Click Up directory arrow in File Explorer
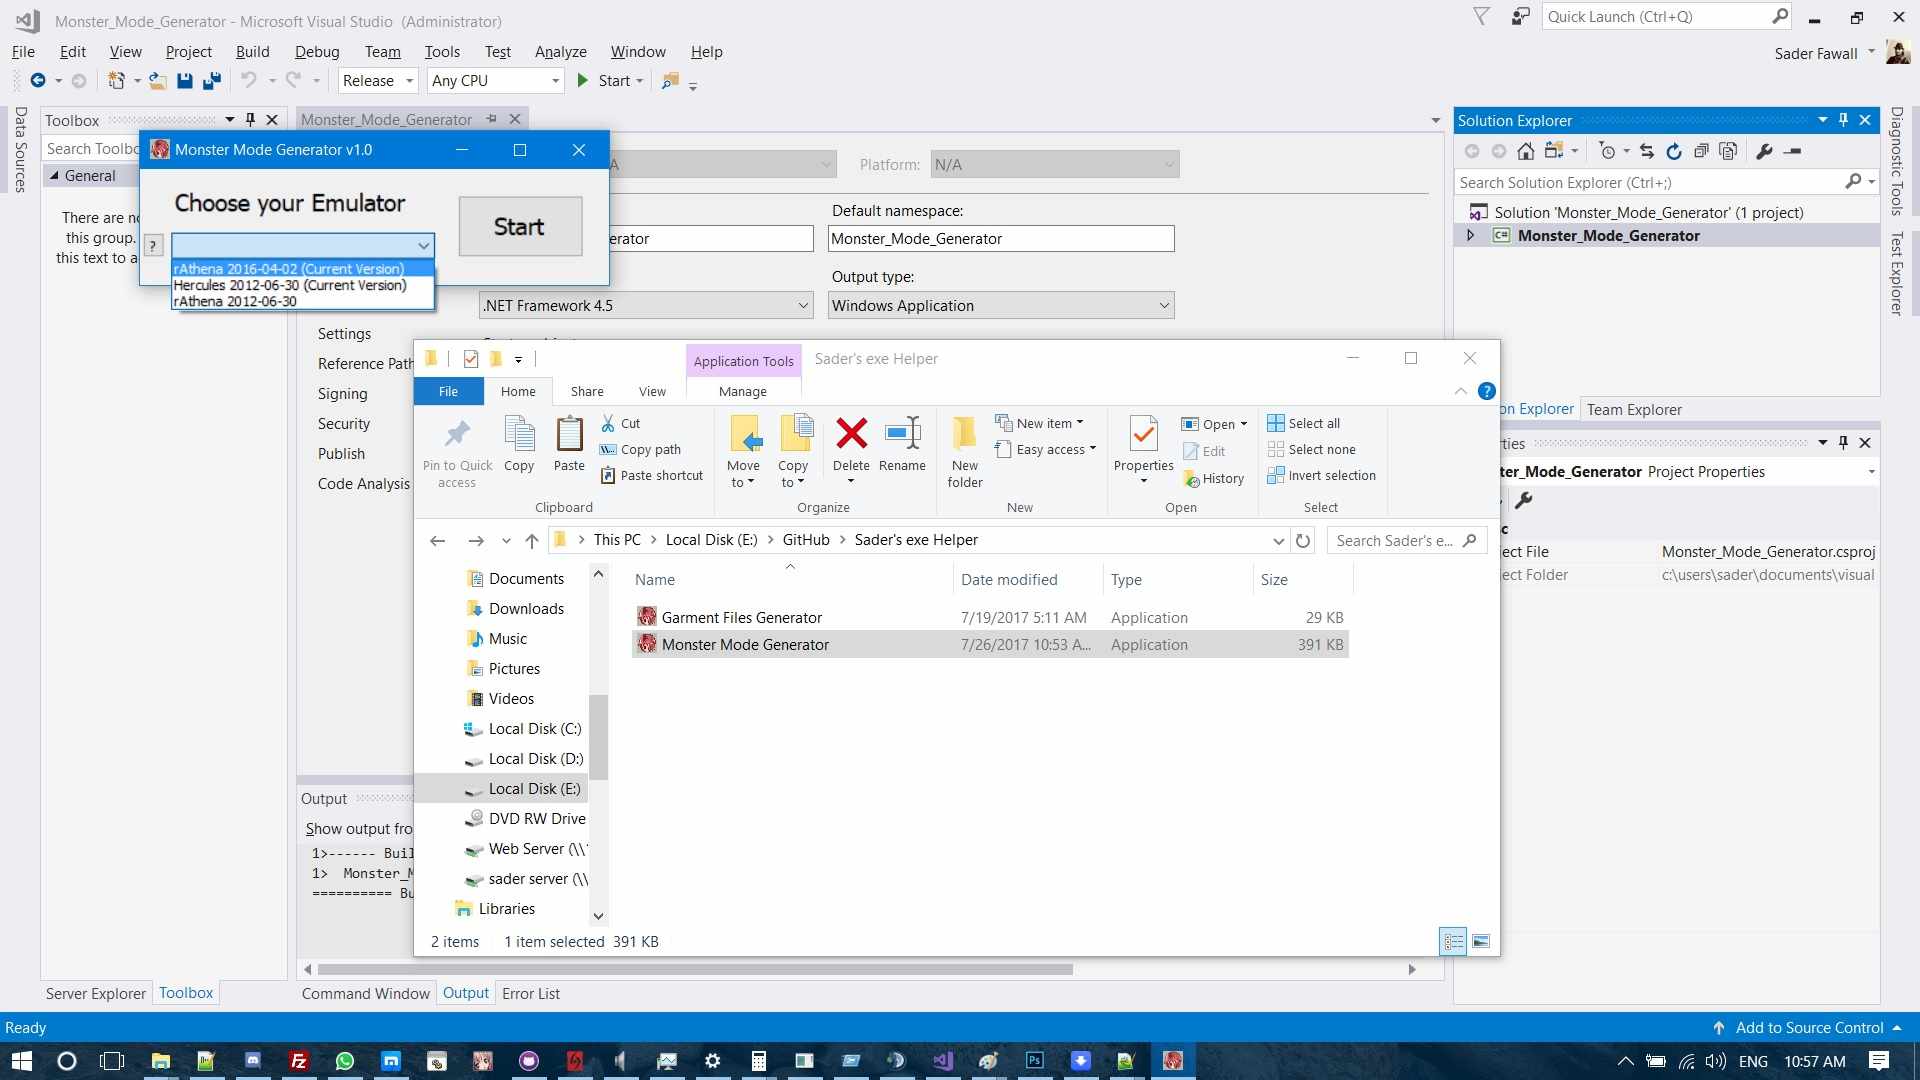Image resolution: width=1920 pixels, height=1080 pixels. [532, 541]
